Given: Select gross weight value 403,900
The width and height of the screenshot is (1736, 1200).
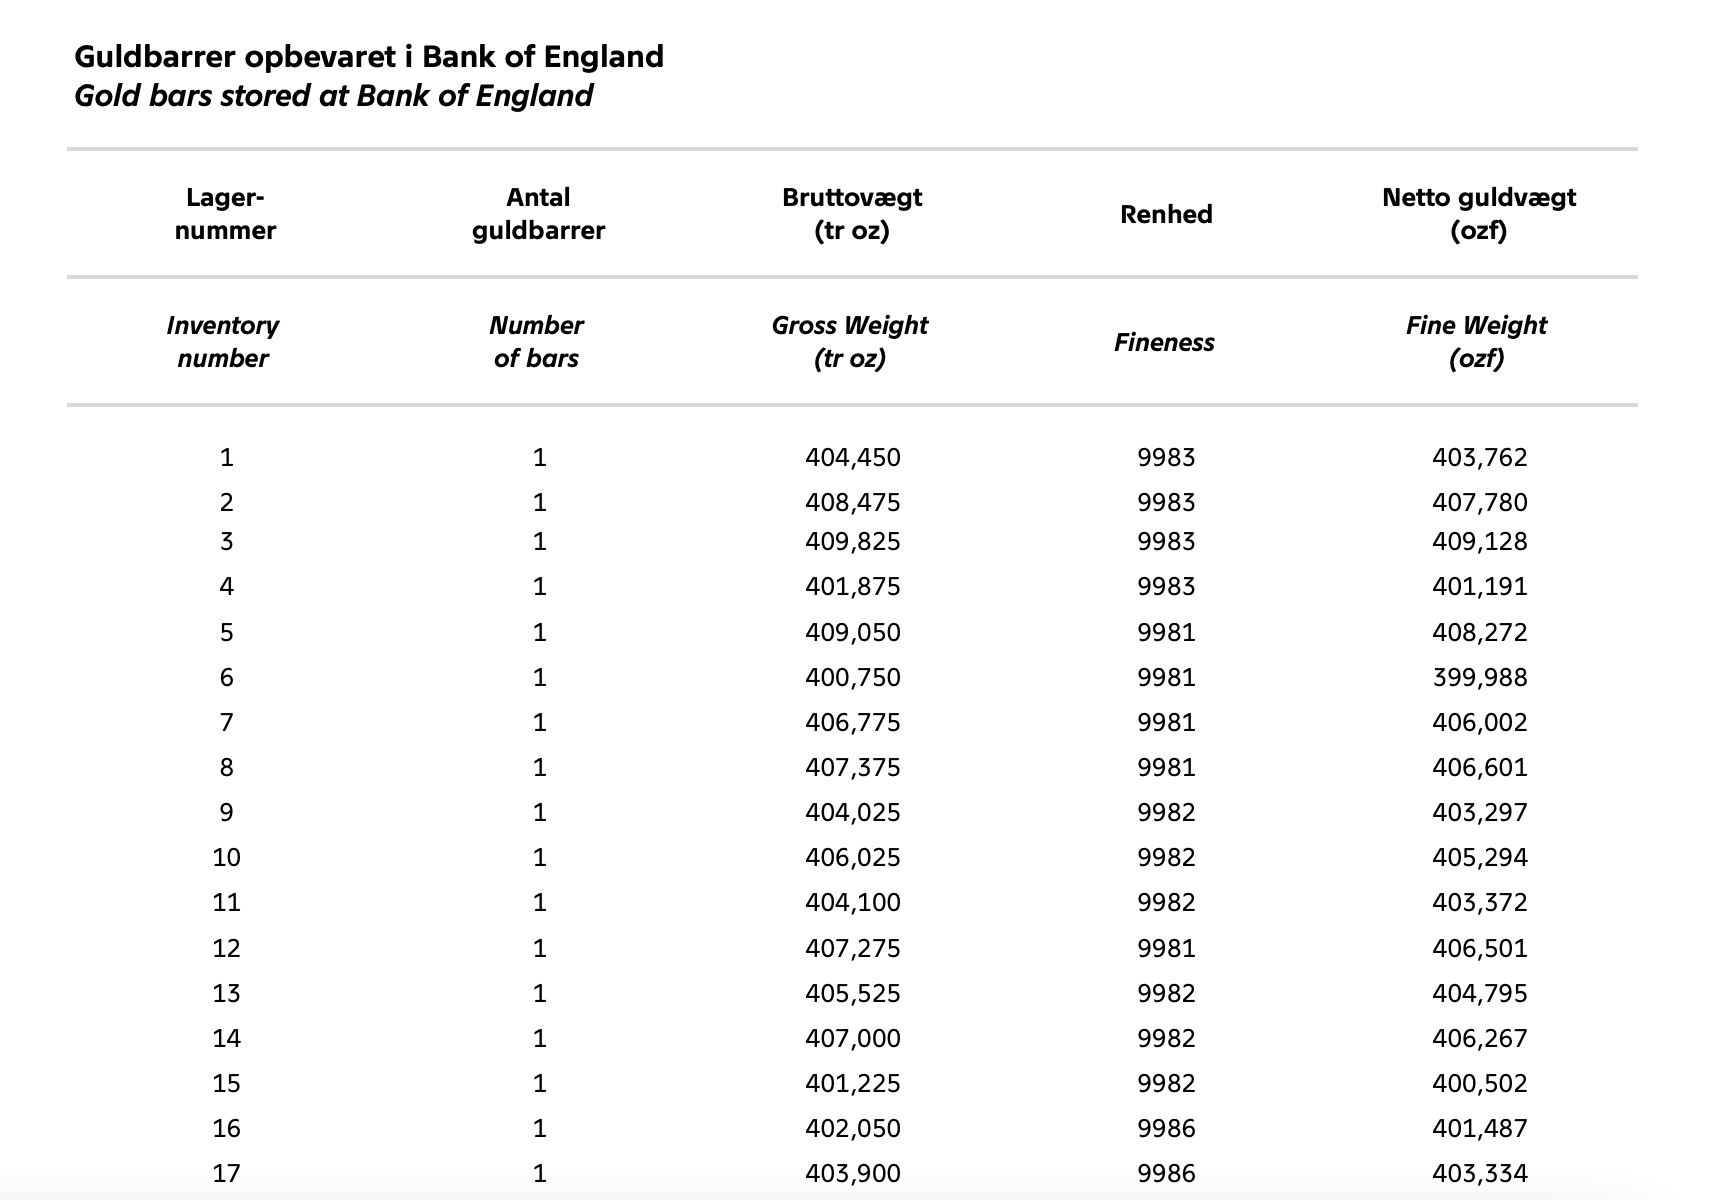Looking at the screenshot, I should pos(853,1174).
